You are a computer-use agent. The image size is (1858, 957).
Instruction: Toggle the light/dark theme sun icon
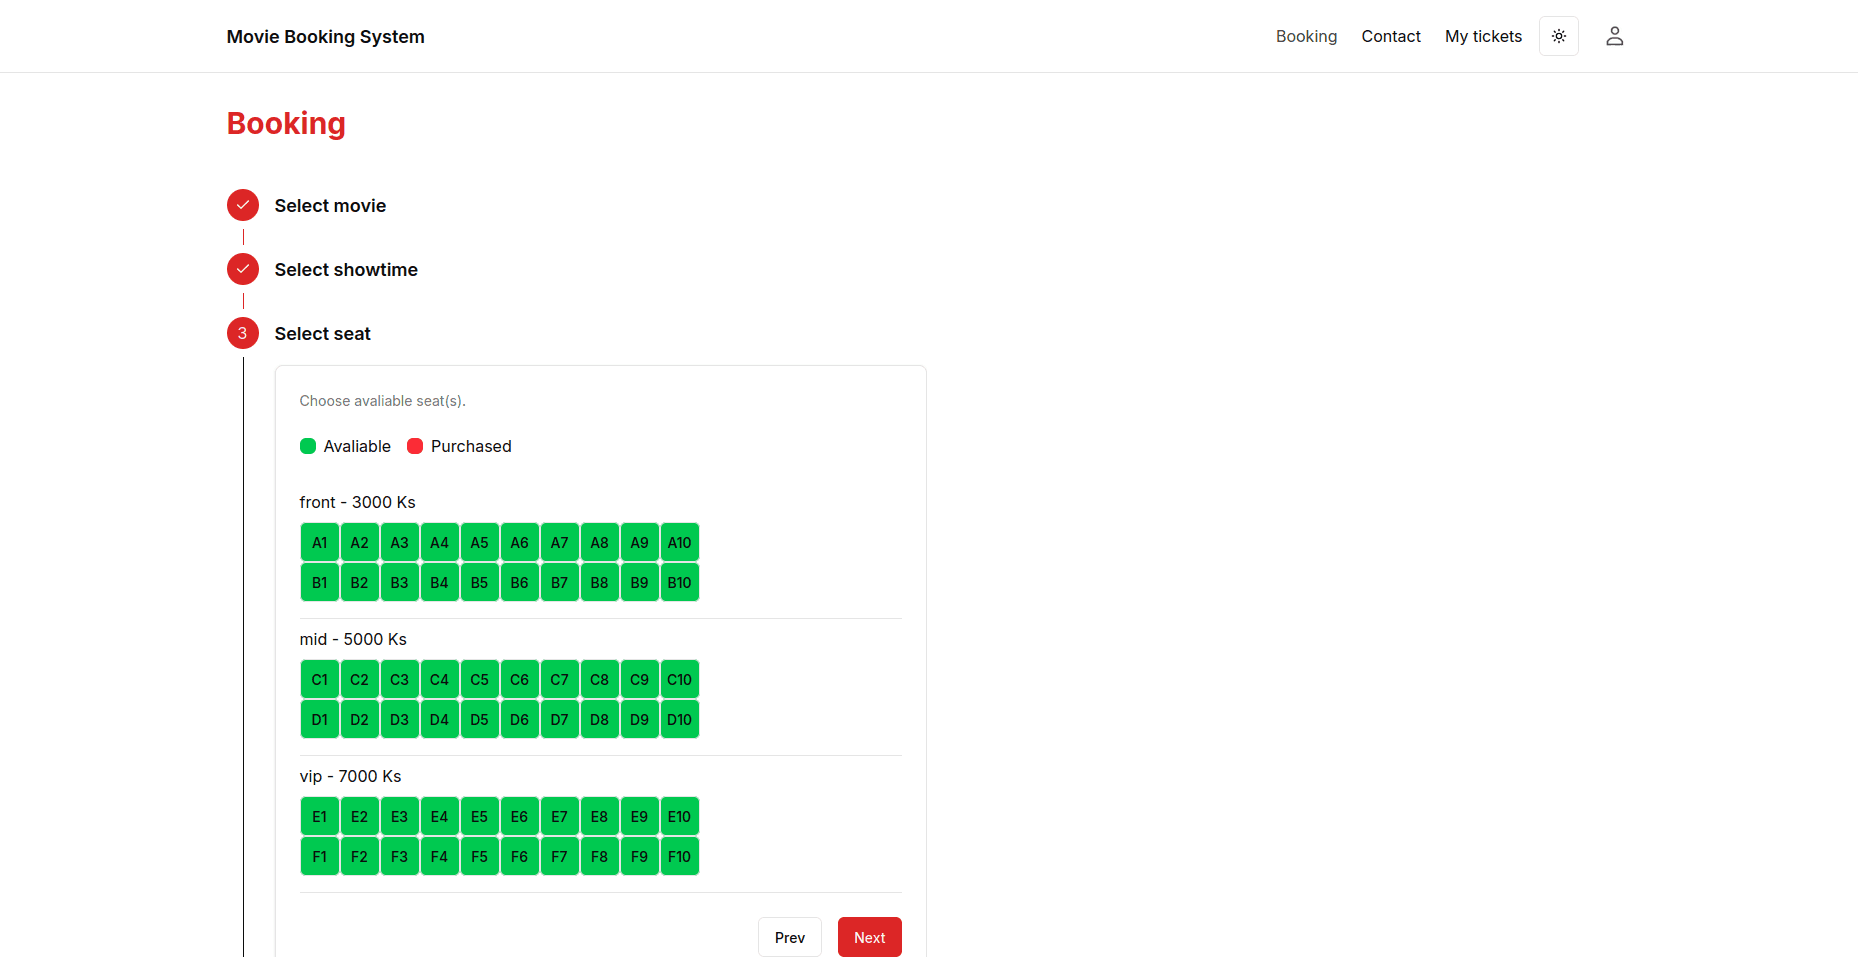coord(1558,36)
